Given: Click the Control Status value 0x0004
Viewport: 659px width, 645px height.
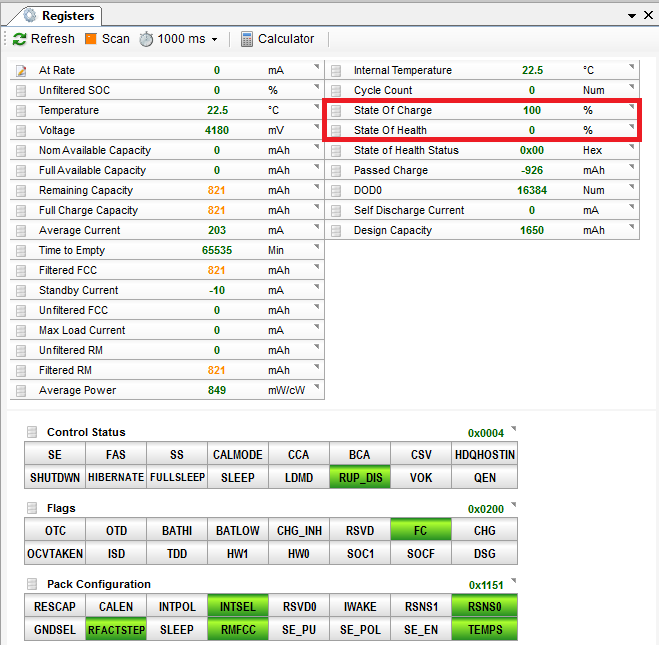Looking at the screenshot, I should click(x=486, y=433).
